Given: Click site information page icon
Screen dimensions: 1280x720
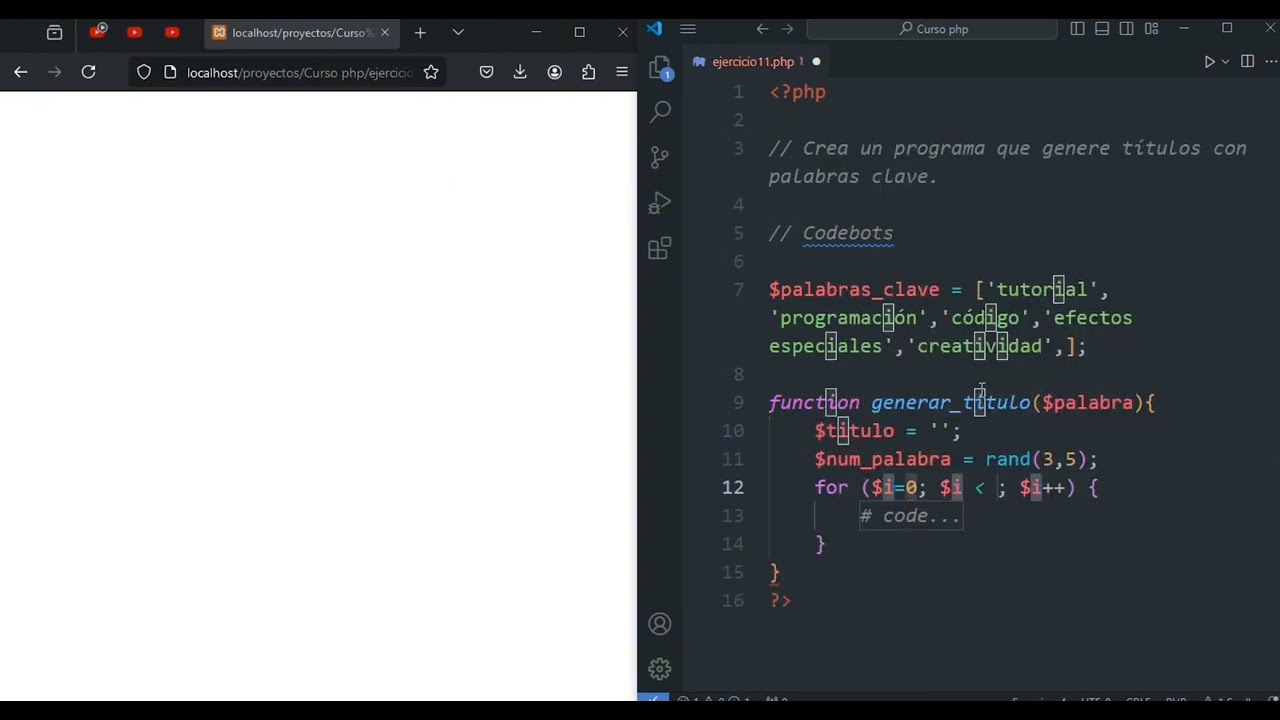Looking at the screenshot, I should [x=169, y=72].
